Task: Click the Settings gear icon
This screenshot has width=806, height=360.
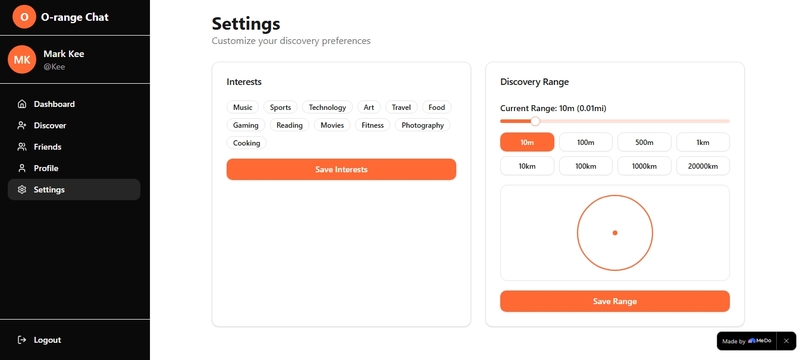Action: coord(22,190)
